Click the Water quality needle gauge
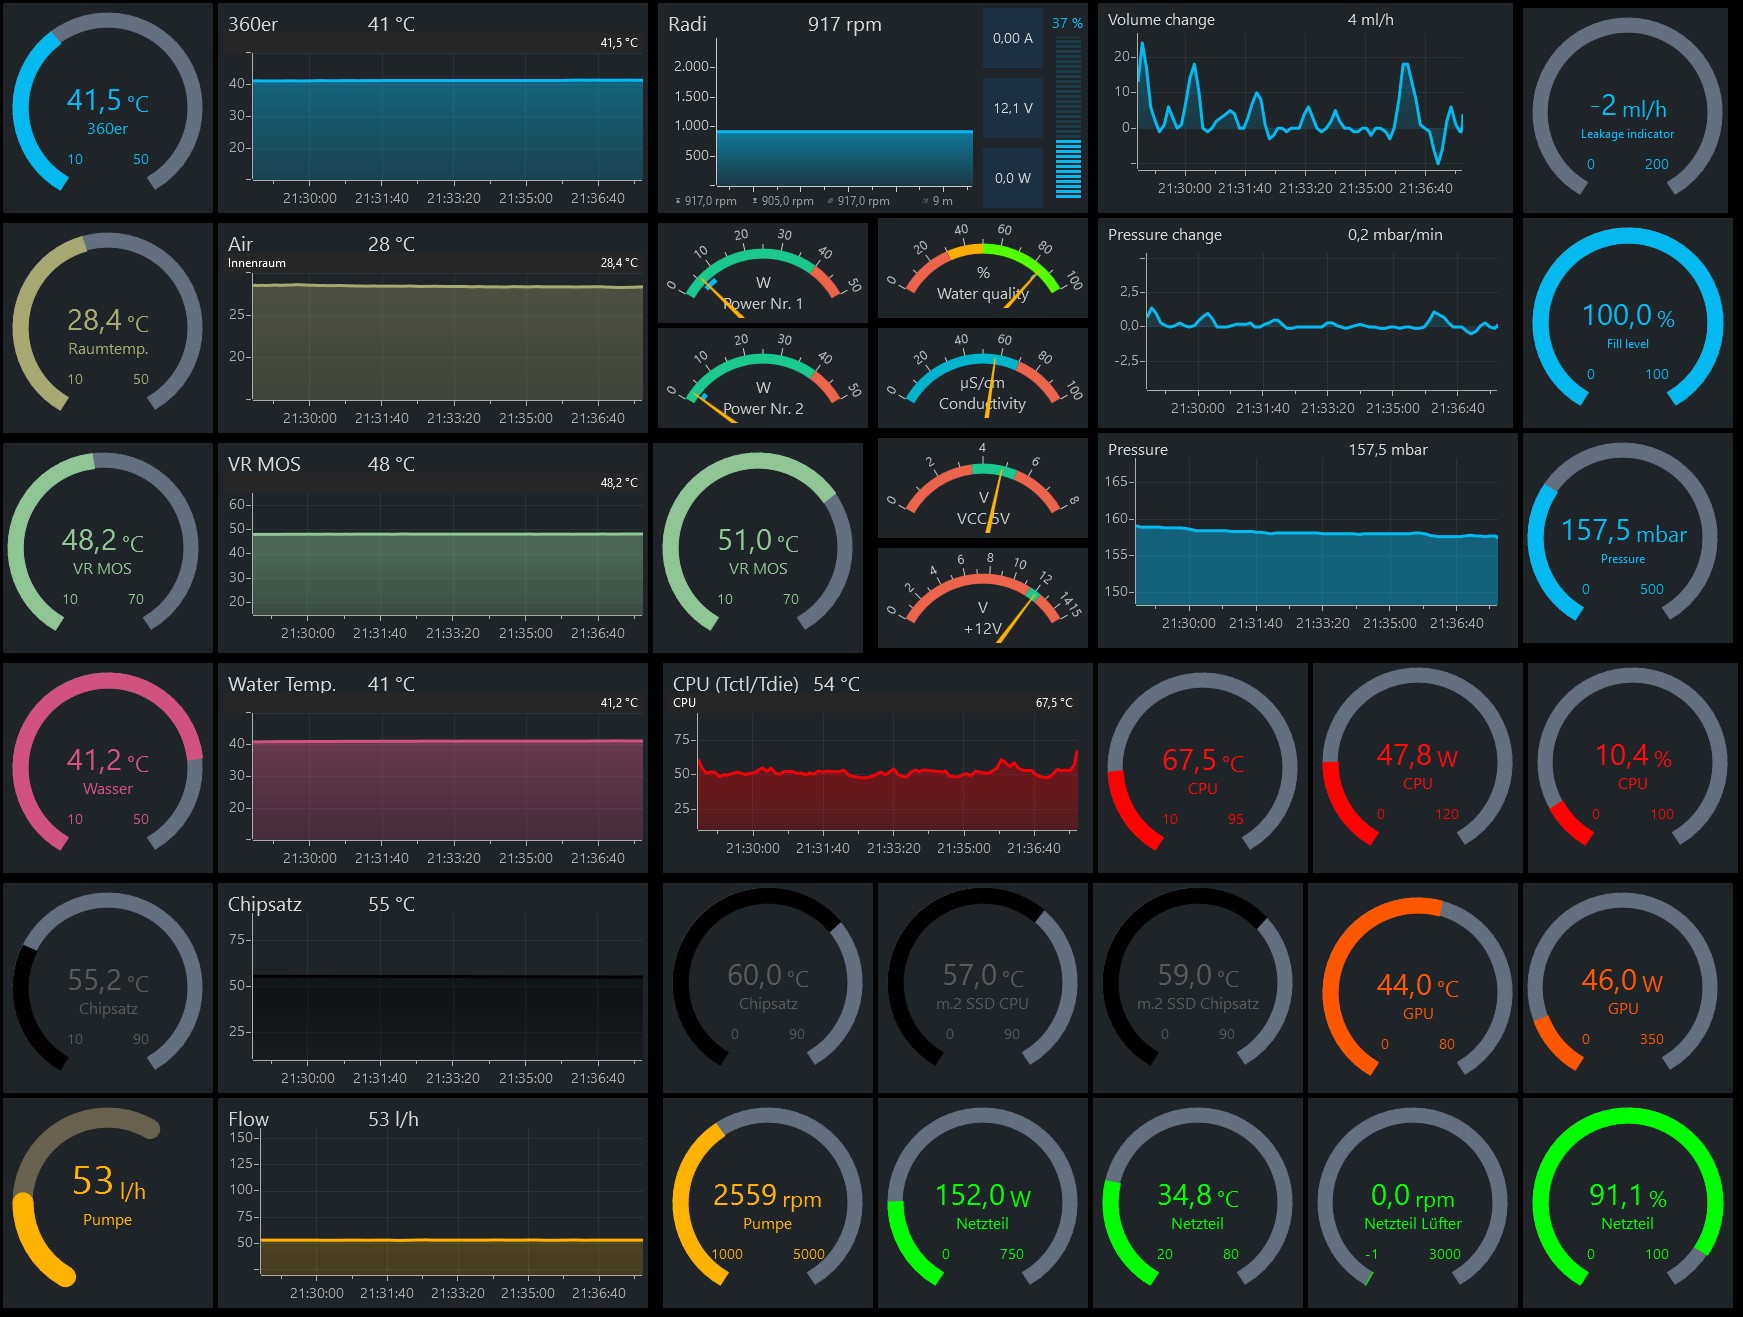This screenshot has height=1317, width=1743. pos(983,270)
